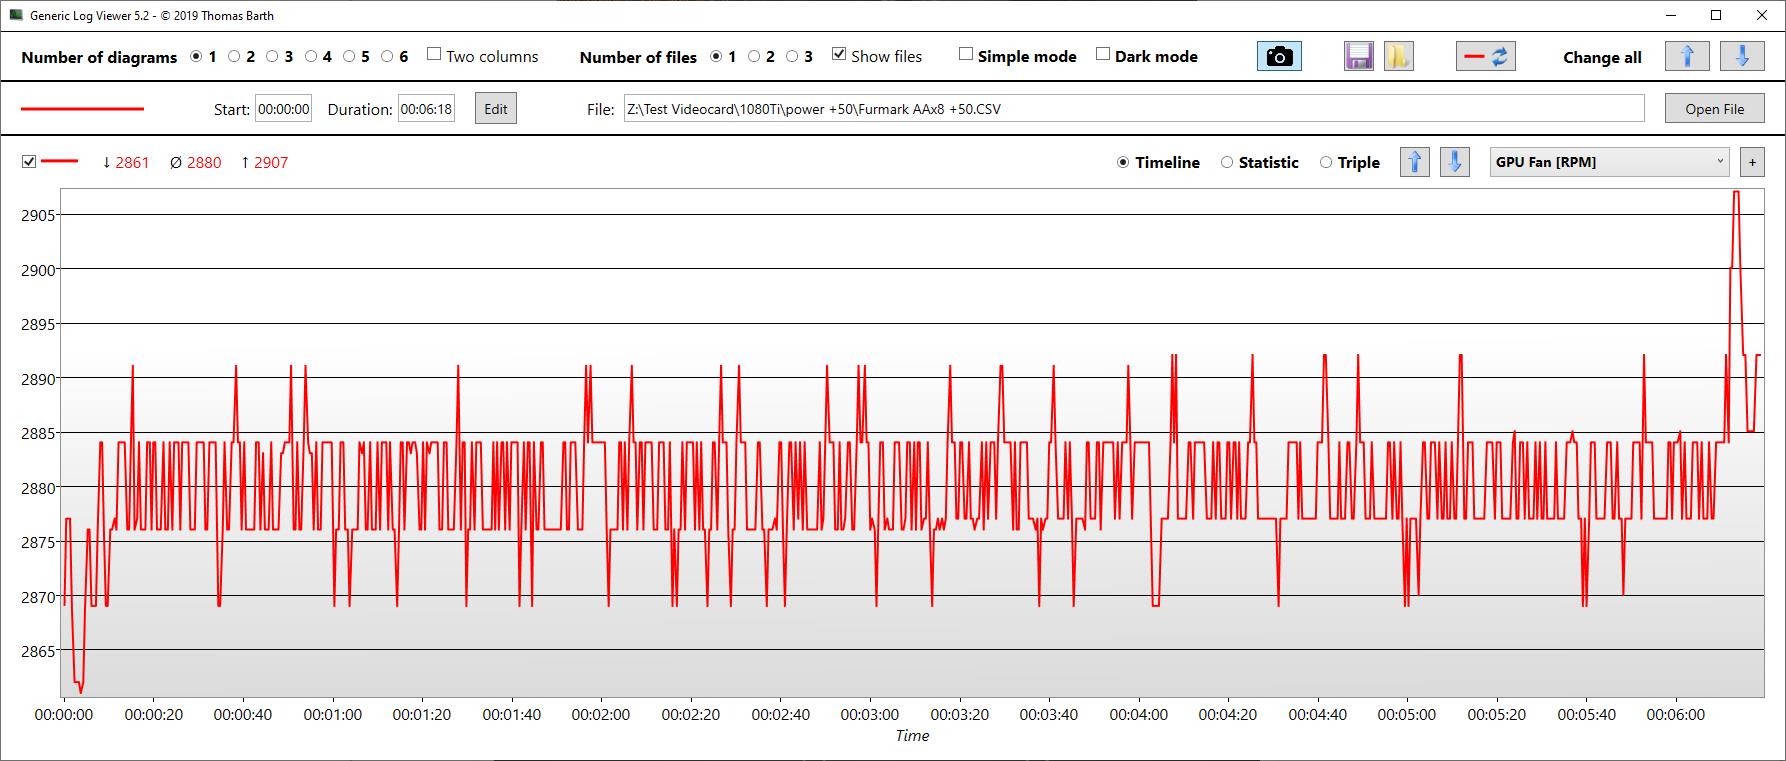Switch to Triple view option
1786x761 pixels.
(x=1326, y=163)
